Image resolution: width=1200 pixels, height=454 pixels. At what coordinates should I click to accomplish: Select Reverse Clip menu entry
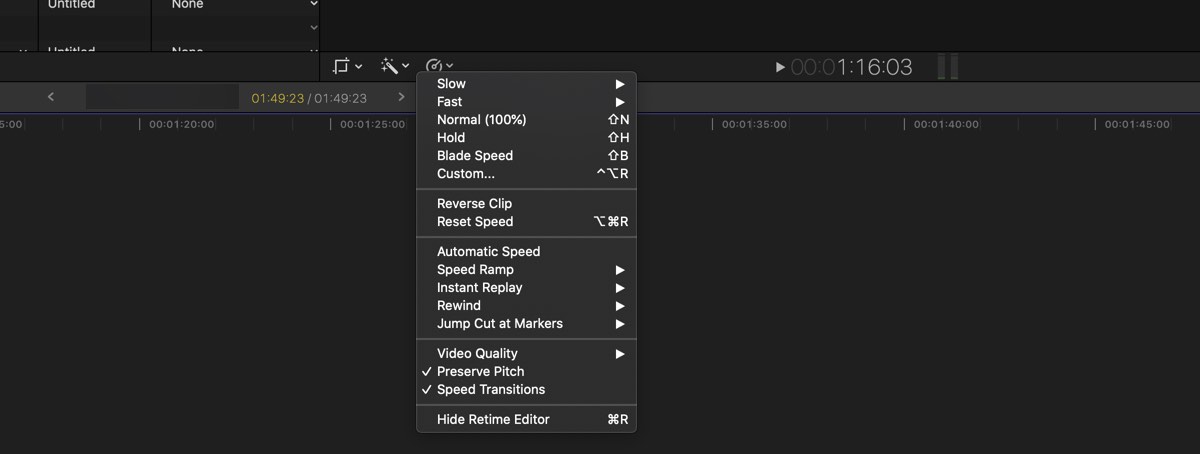tap(526, 203)
